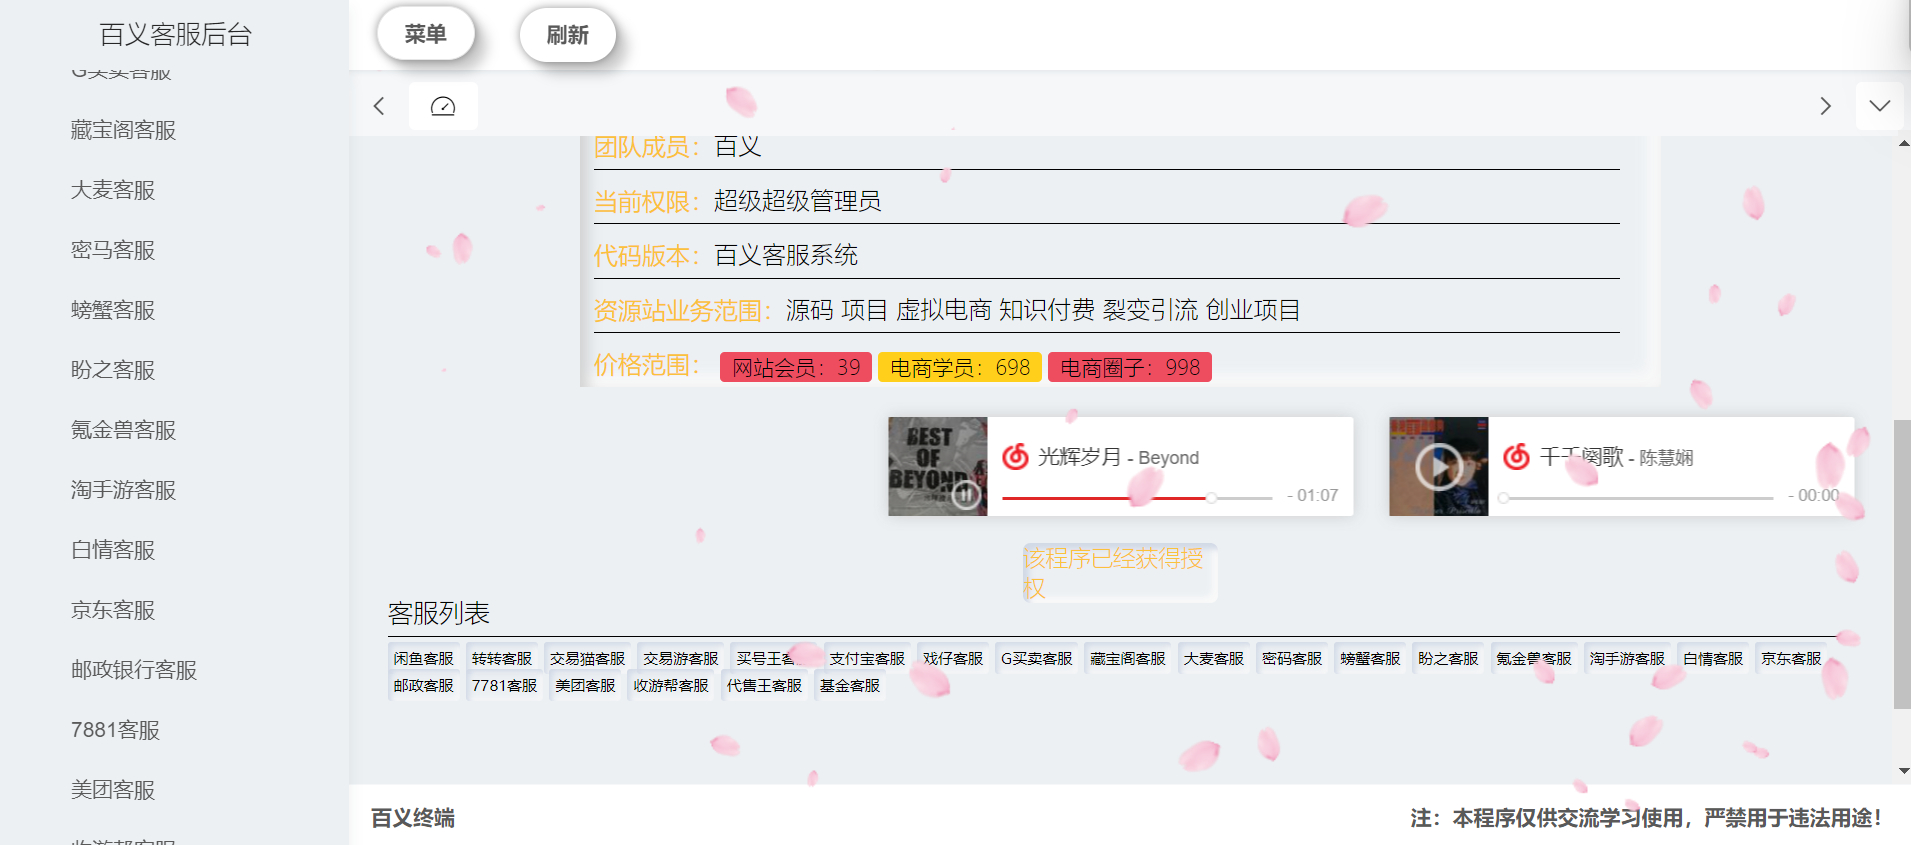Screen dimensions: 1911x845
Task: Open 邮政银行客服 from sidebar
Action: click(134, 670)
